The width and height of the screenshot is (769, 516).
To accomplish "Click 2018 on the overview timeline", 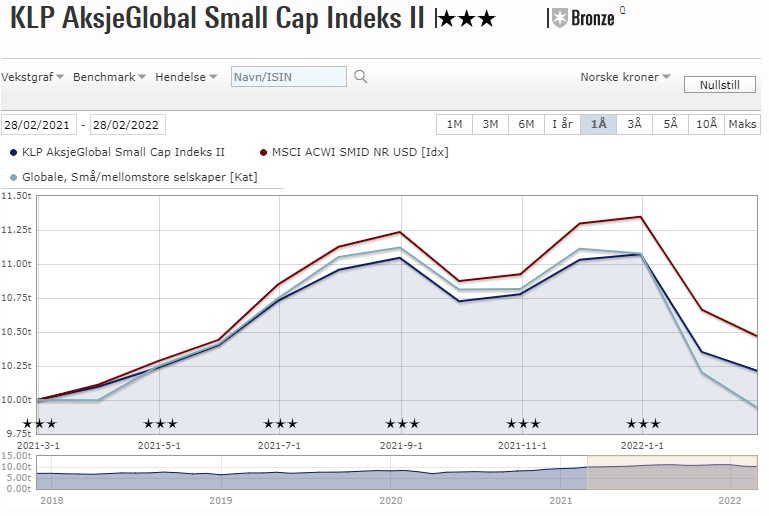I will (x=51, y=501).
